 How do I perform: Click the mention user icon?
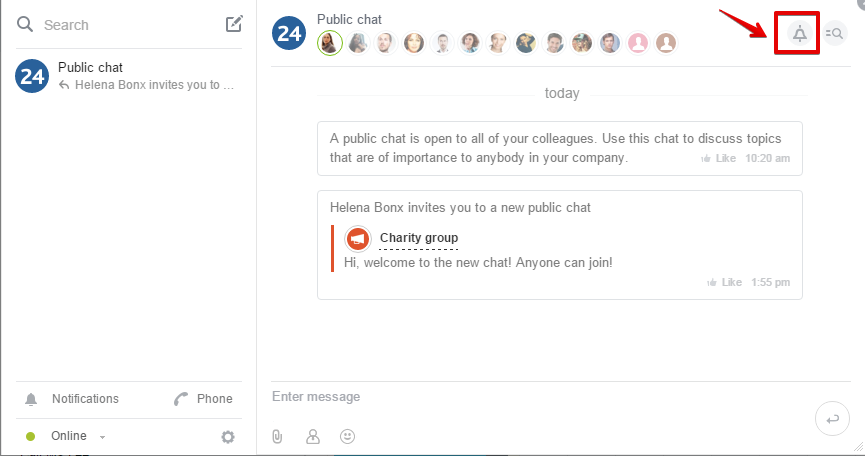click(313, 436)
